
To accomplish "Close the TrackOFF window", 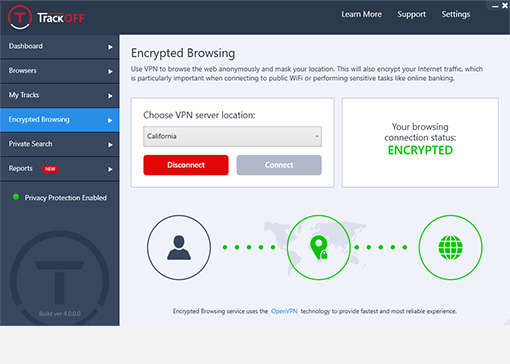I will (x=505, y=5).
